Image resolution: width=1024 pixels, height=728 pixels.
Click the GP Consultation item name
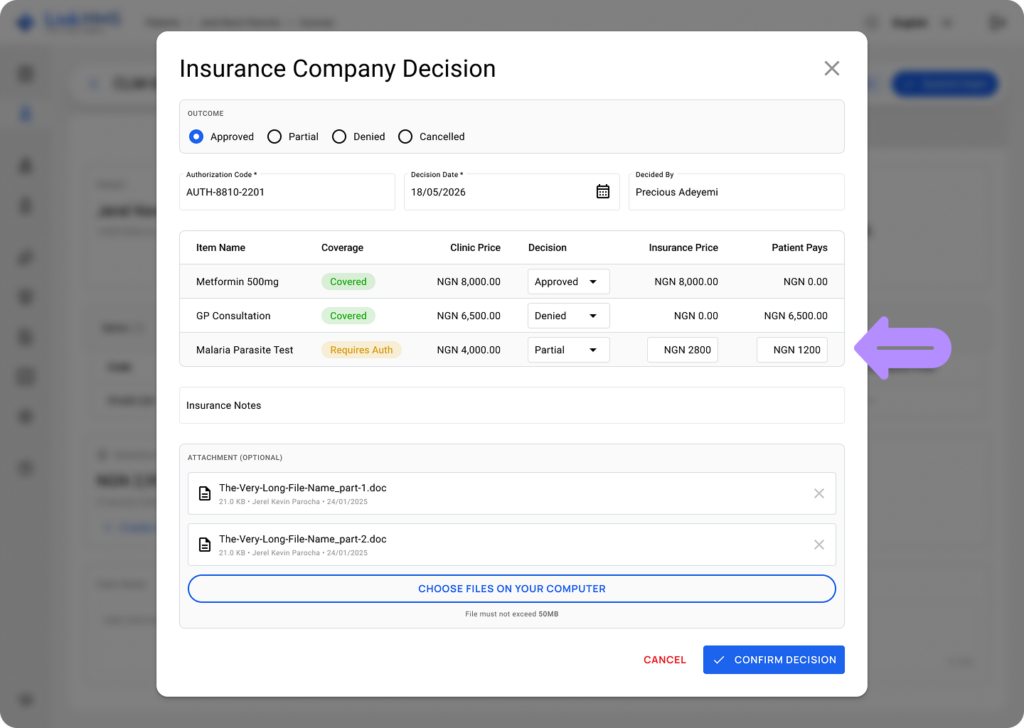[x=233, y=315]
